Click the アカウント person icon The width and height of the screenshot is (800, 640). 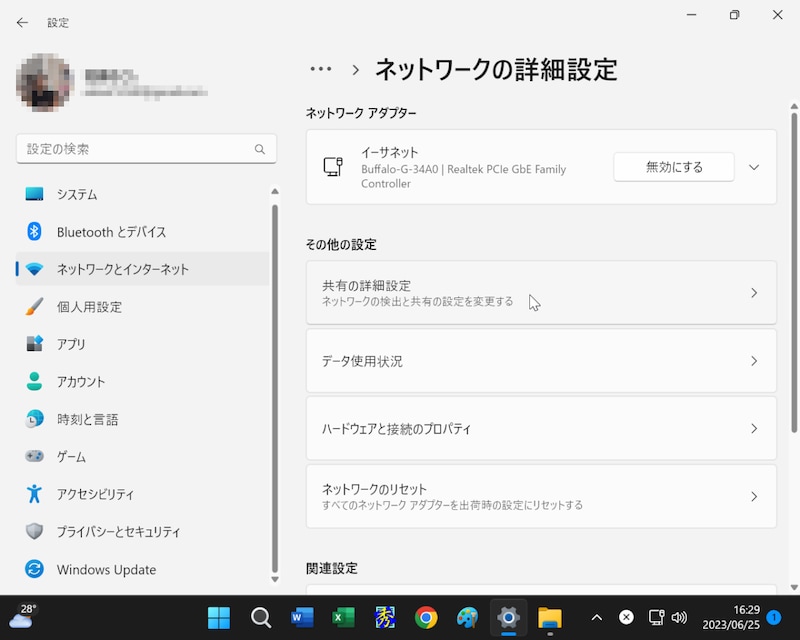[35, 382]
